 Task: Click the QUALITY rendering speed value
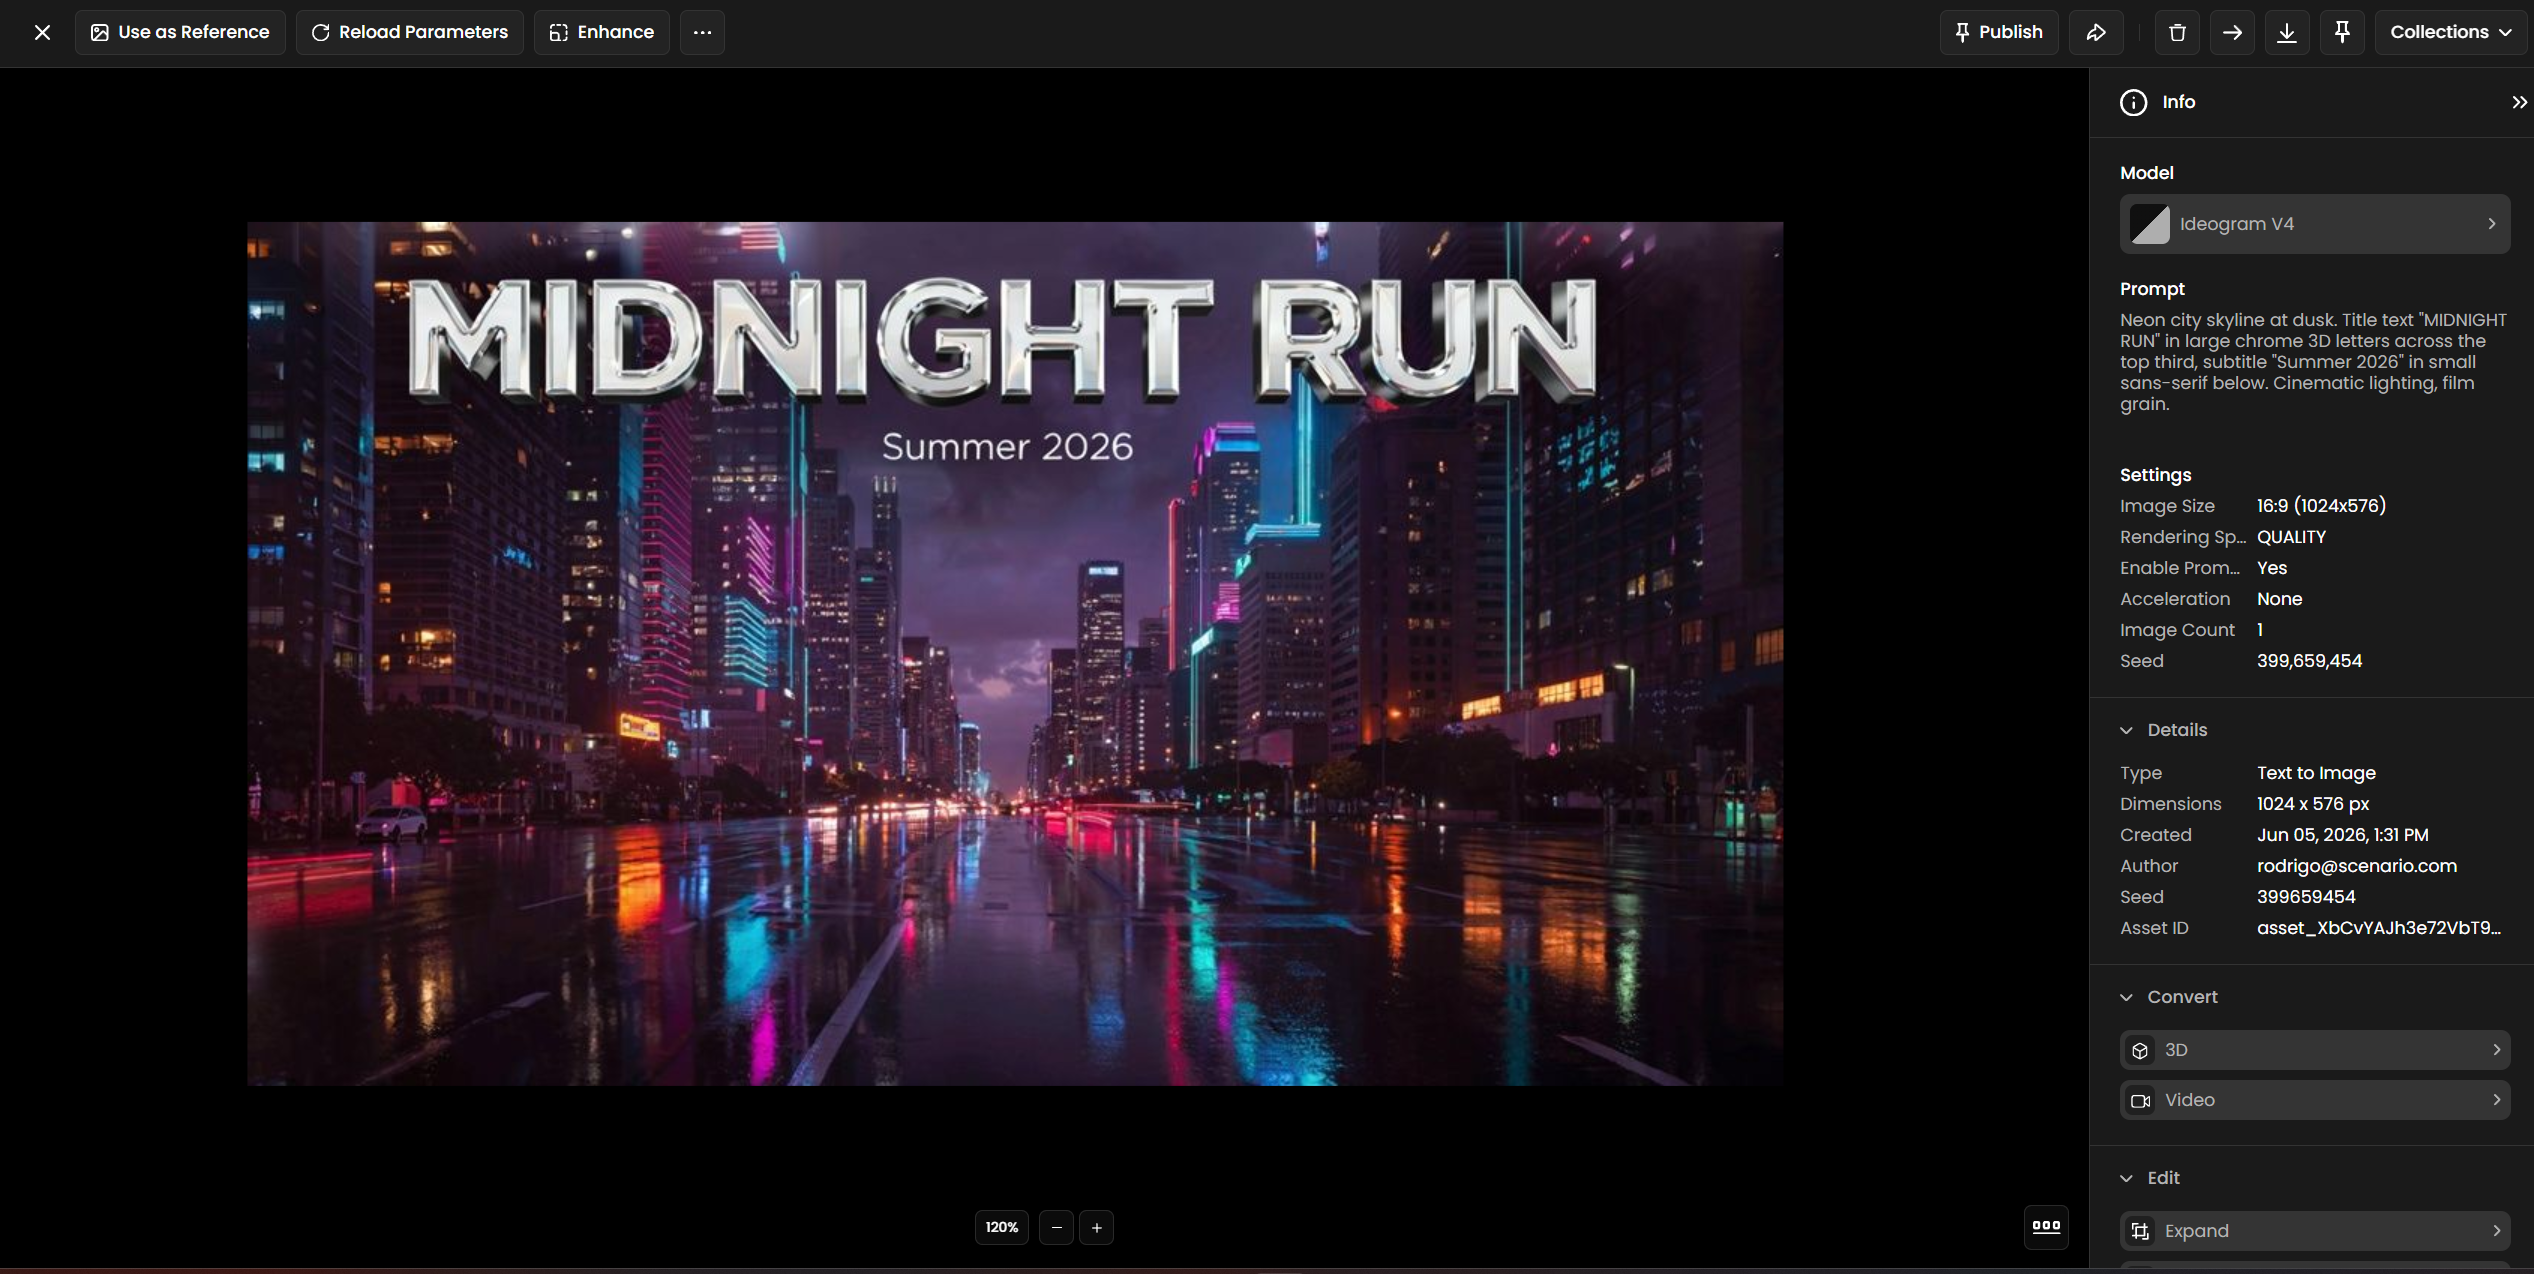coord(2291,537)
